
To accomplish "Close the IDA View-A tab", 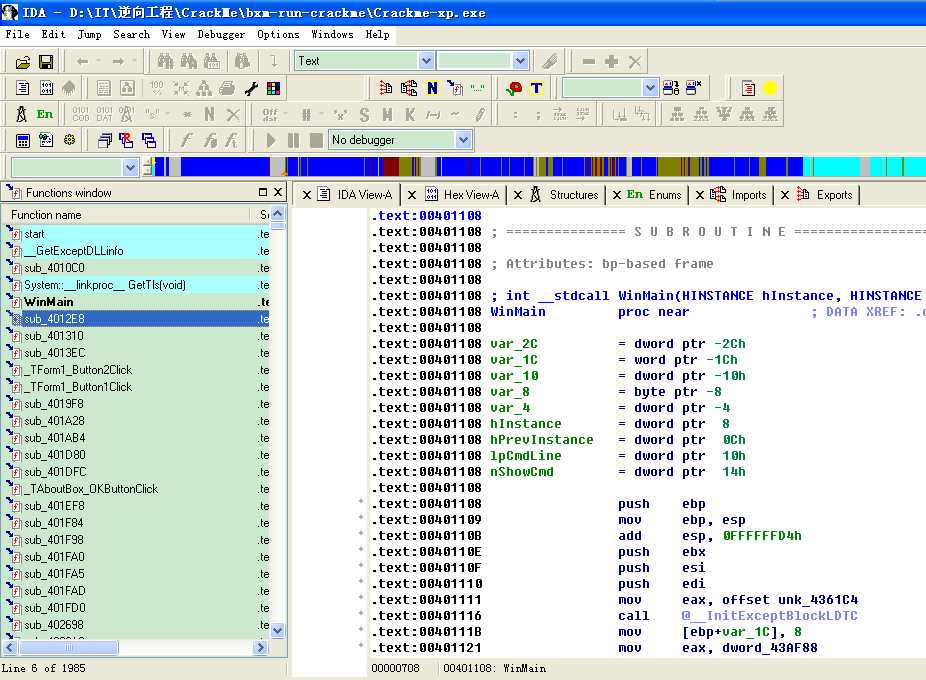I will [x=307, y=195].
